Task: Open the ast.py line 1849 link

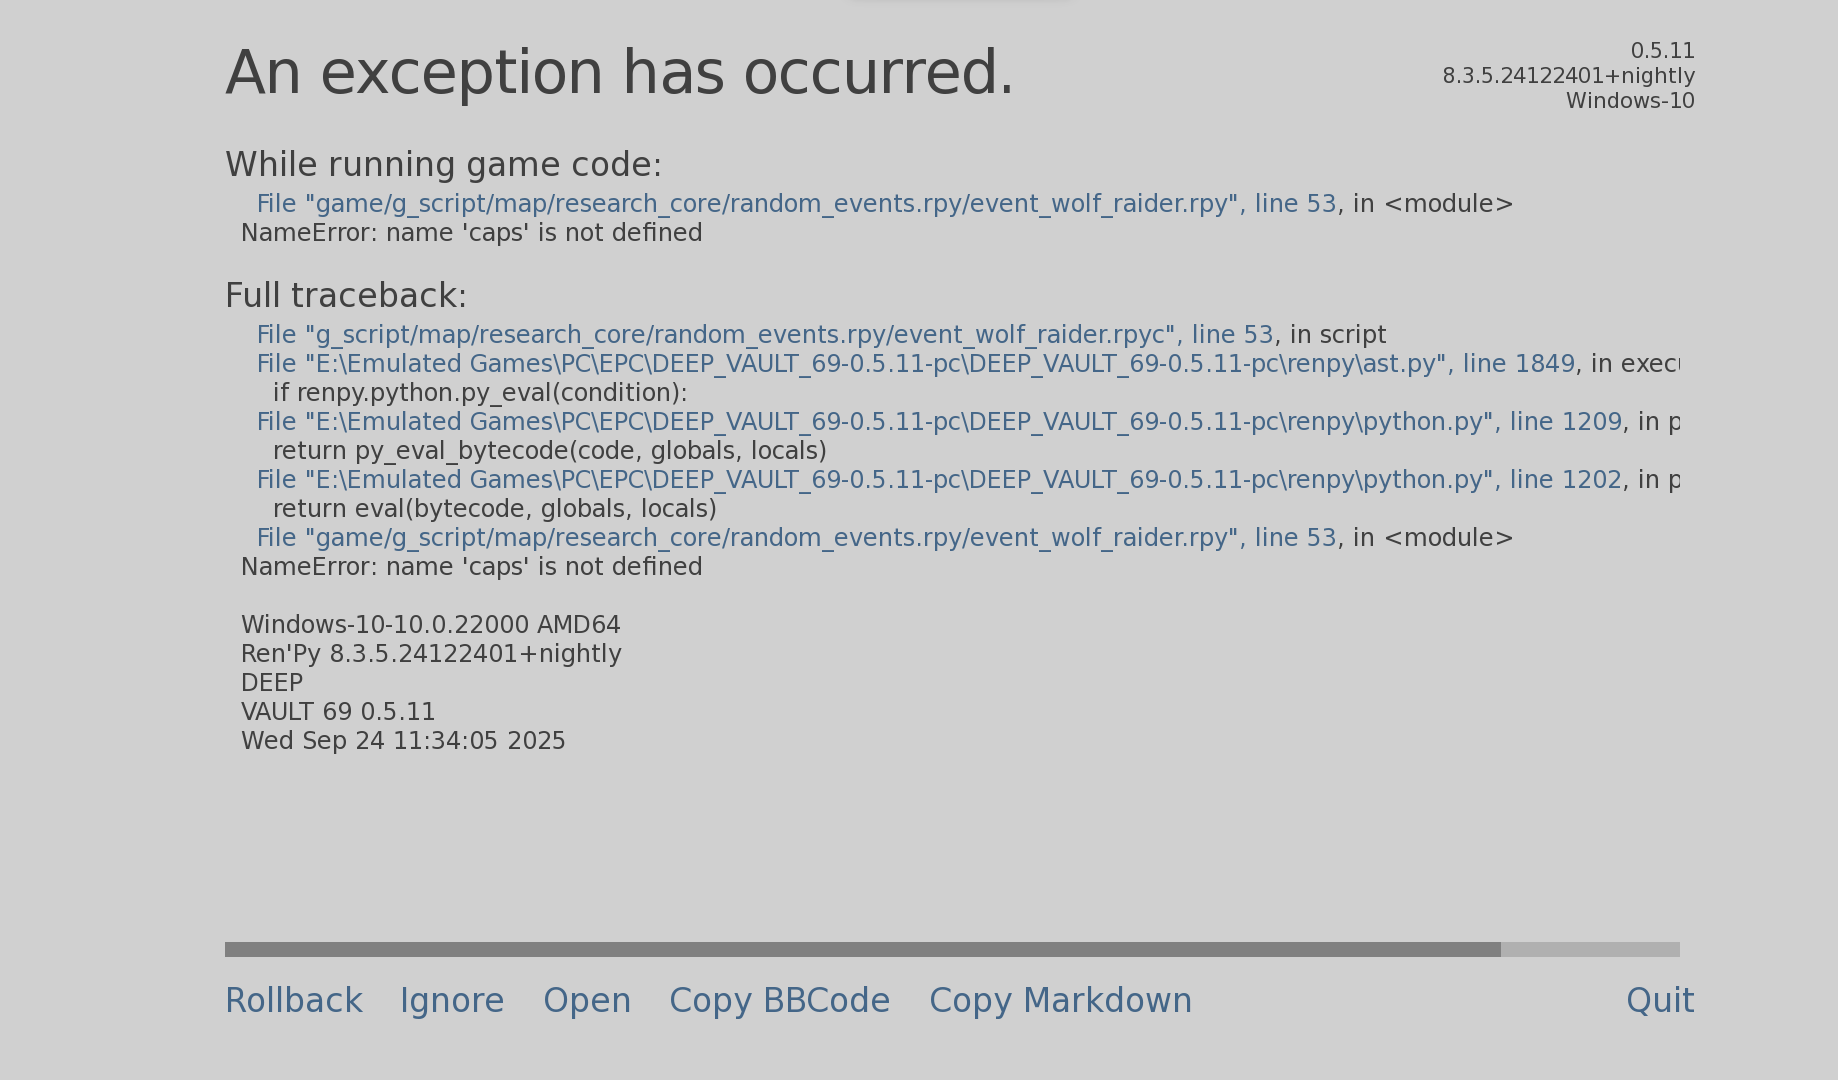Action: tap(916, 364)
